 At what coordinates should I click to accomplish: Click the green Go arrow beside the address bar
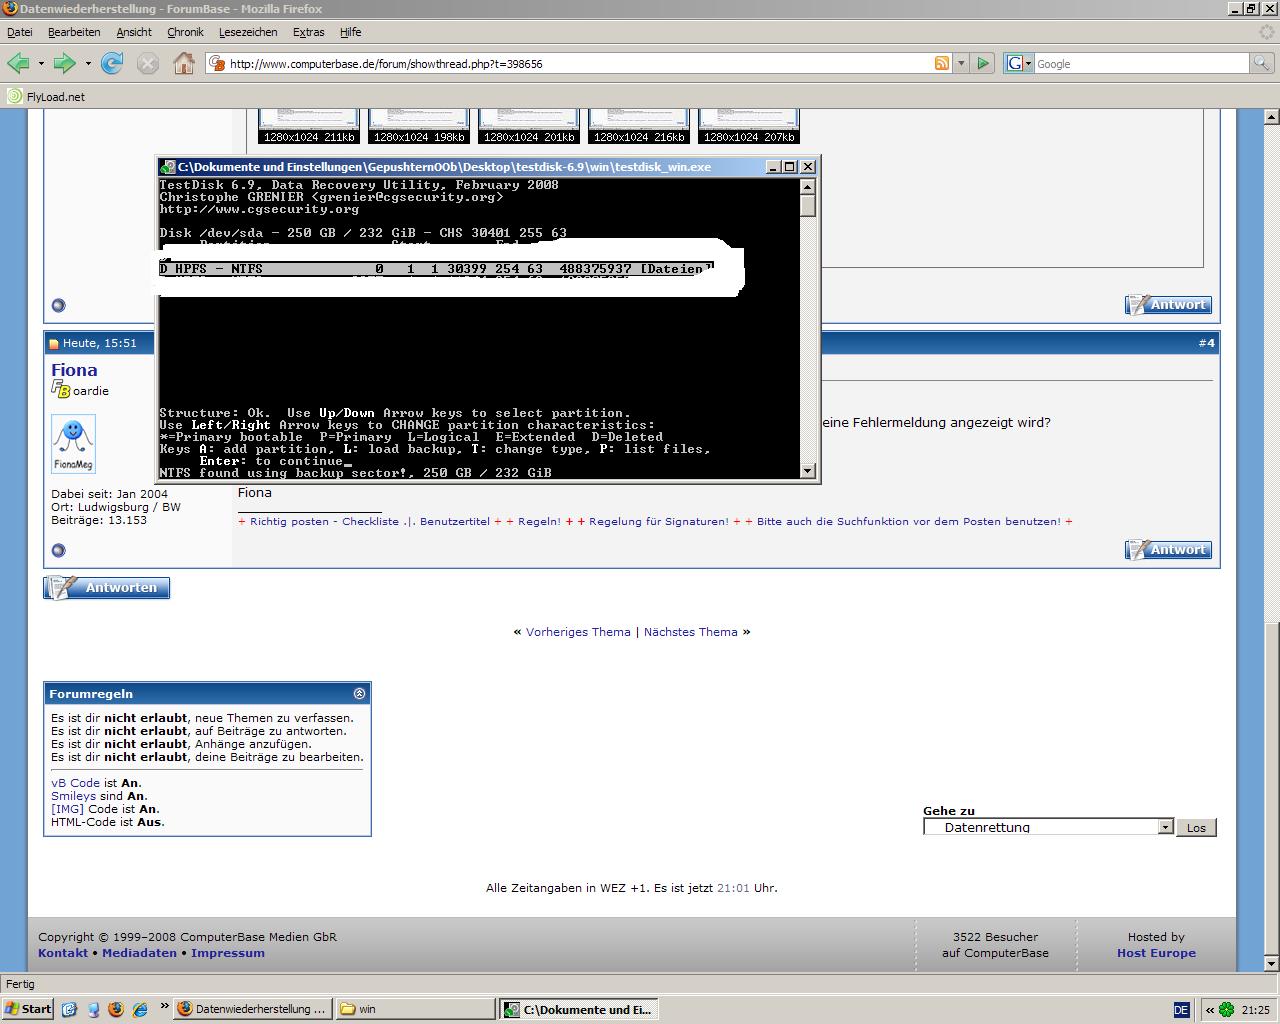pyautogui.click(x=983, y=63)
